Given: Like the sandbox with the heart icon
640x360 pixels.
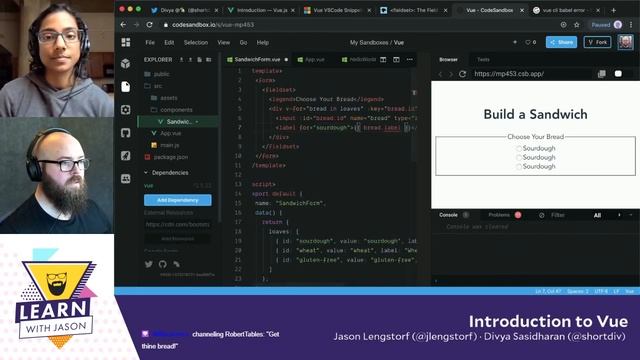Looking at the screenshot, I should (527, 42).
